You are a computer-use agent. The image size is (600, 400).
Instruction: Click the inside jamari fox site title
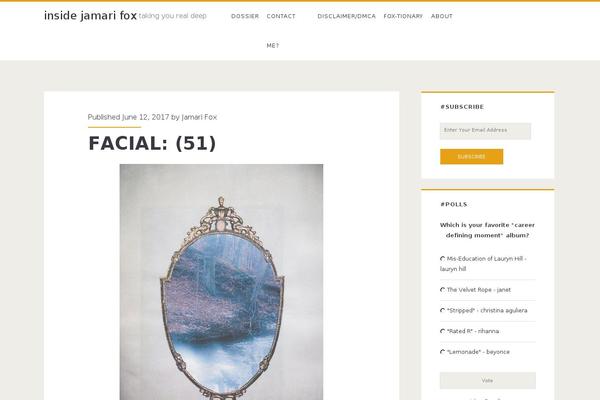90,16
